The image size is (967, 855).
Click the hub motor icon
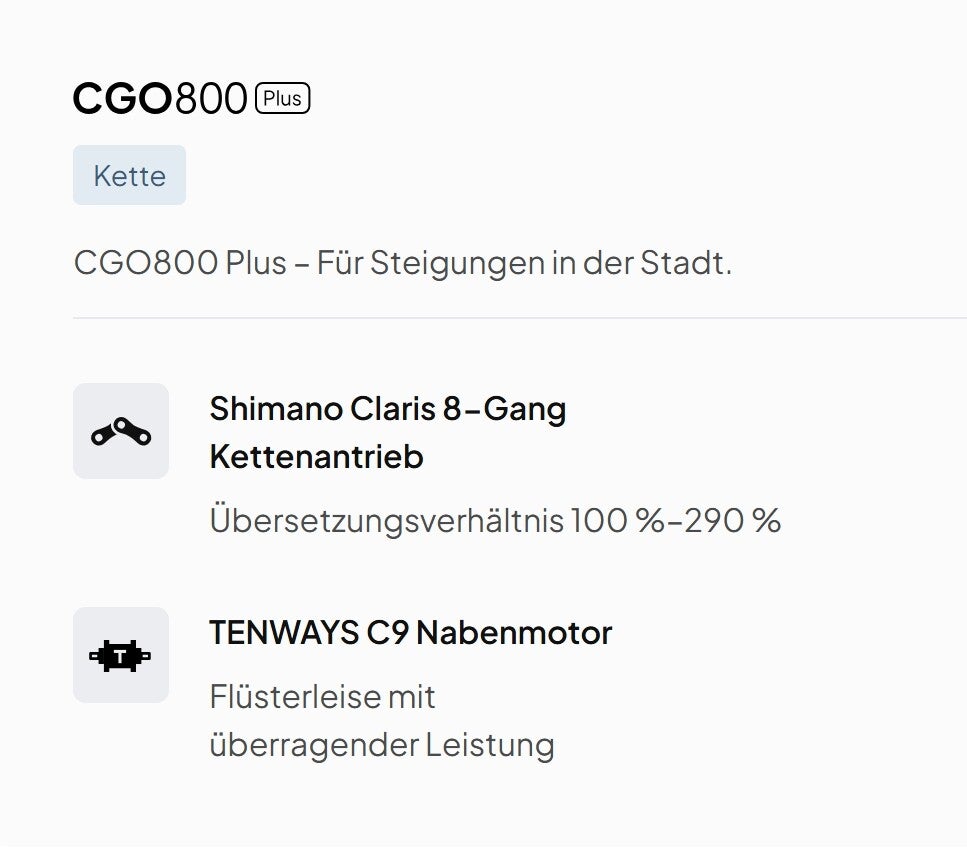coord(121,656)
